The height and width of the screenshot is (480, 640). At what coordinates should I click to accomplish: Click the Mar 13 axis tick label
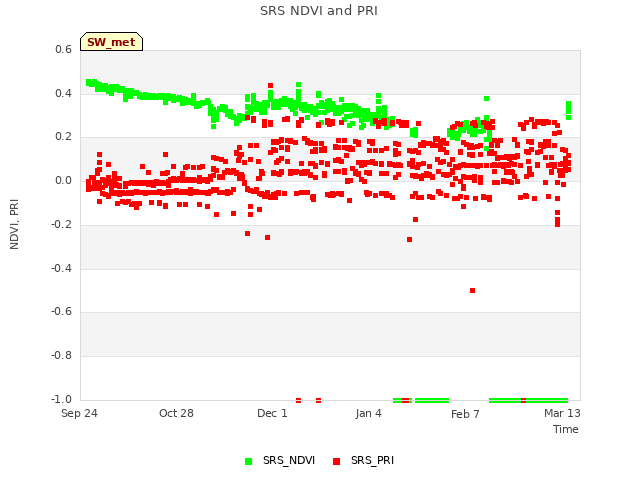(x=562, y=413)
